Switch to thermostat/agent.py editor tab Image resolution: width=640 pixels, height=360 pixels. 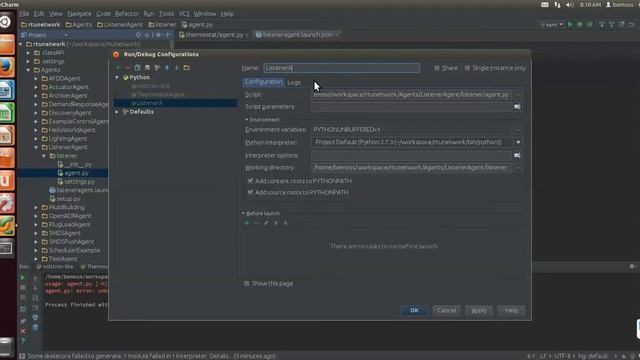click(213, 35)
